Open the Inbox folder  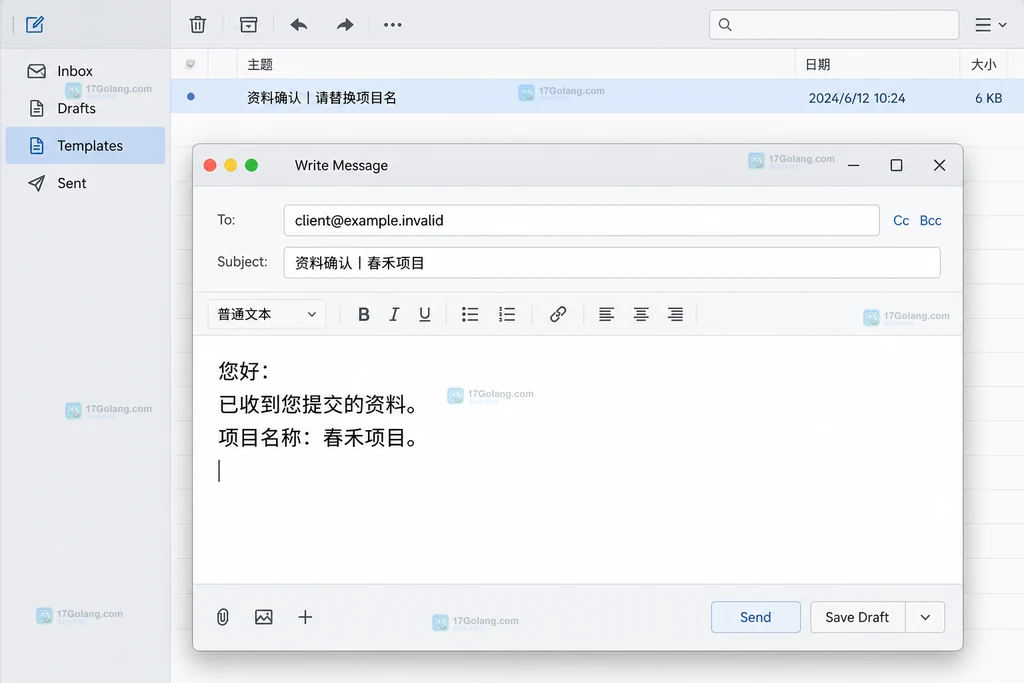click(x=85, y=71)
